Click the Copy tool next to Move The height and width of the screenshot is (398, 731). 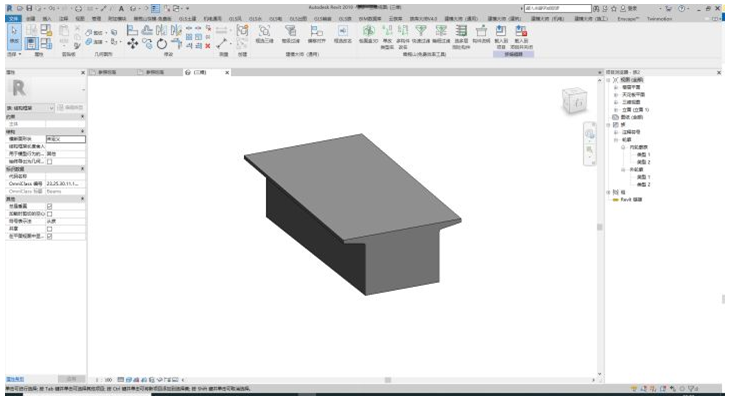point(147,44)
